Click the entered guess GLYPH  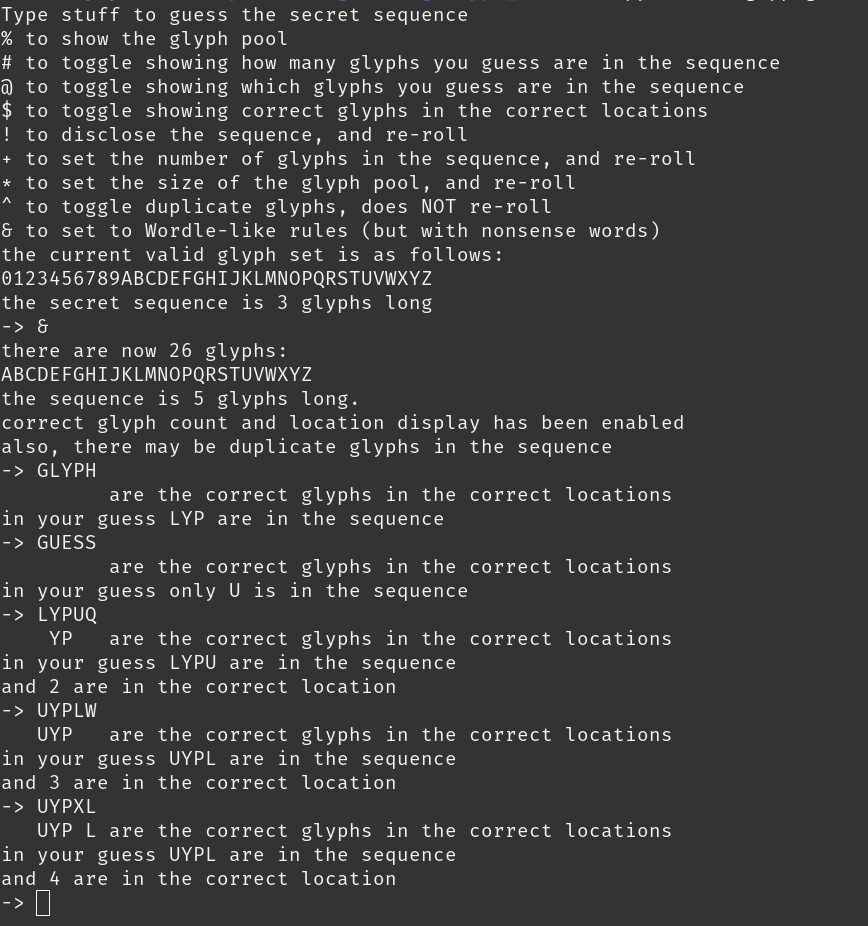[x=67, y=471]
